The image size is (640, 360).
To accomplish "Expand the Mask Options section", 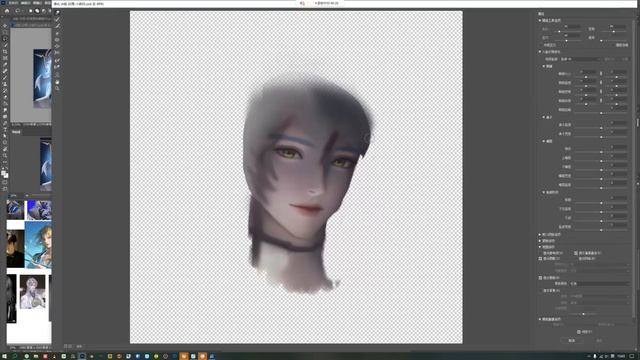I will point(540,241).
